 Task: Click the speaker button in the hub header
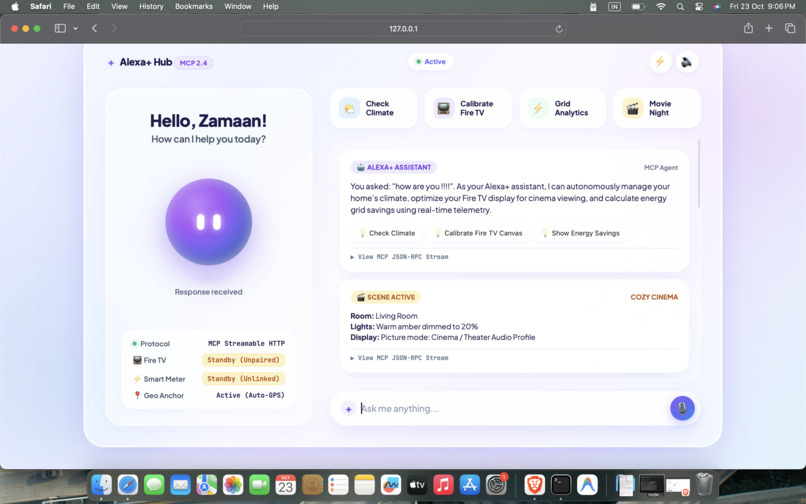pos(687,62)
